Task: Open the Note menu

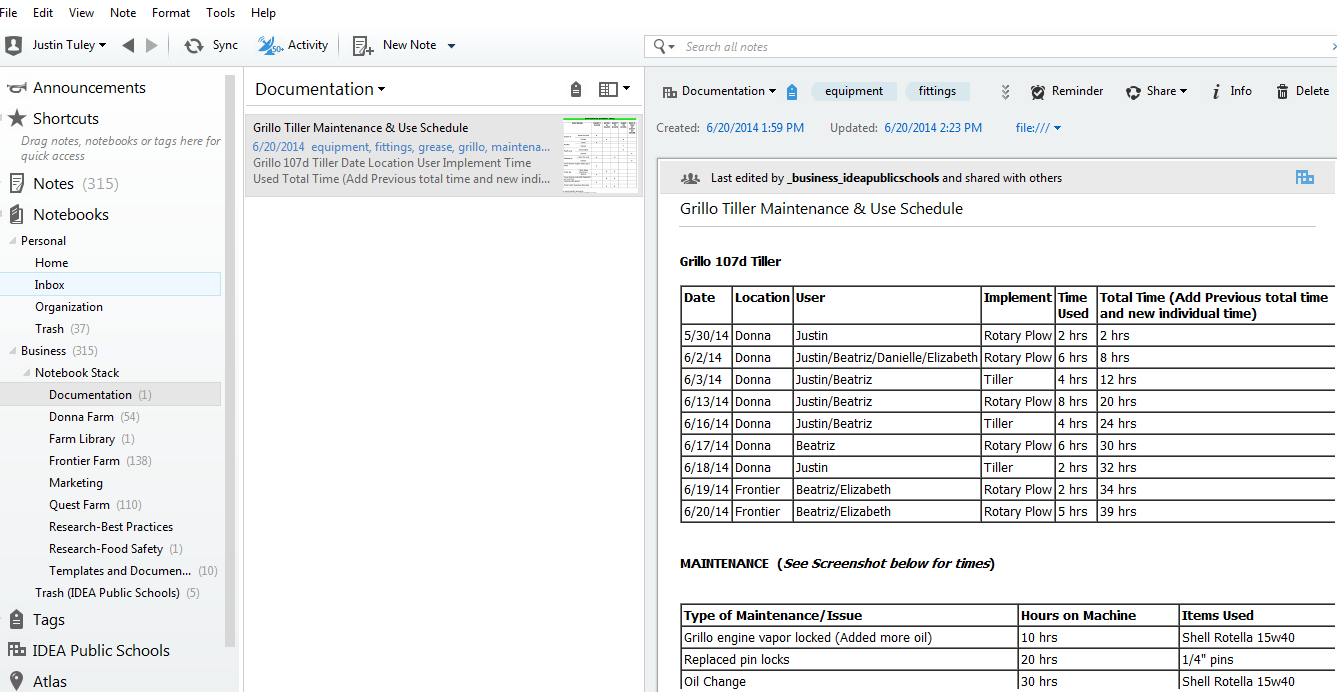Action: [123, 13]
